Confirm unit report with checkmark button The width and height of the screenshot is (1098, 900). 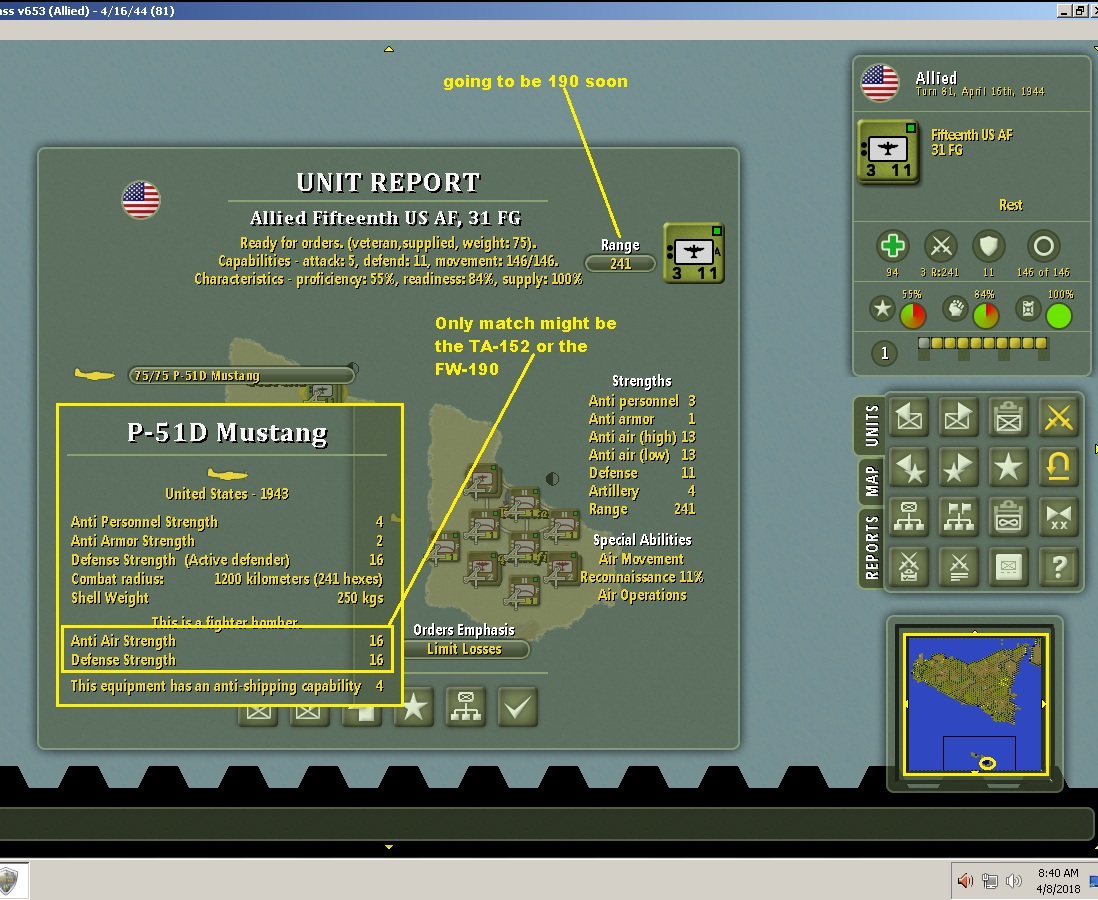coord(517,707)
